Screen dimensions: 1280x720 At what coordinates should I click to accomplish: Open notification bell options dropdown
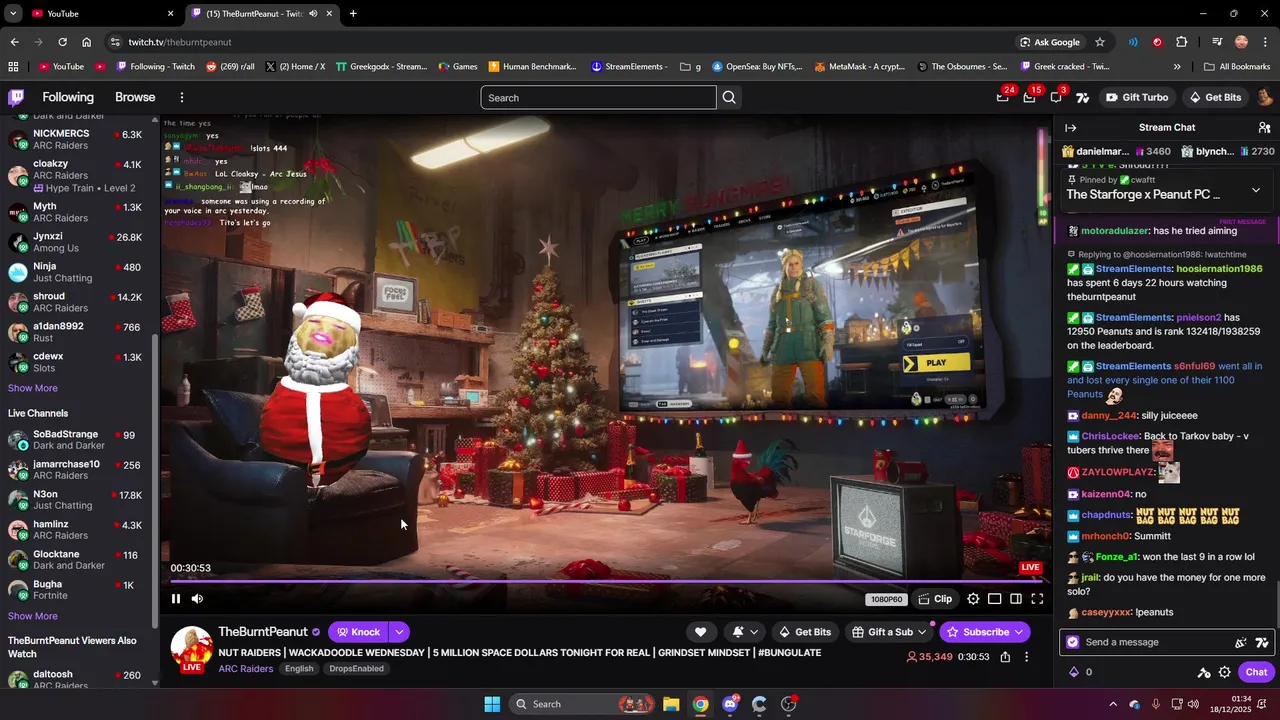745,632
